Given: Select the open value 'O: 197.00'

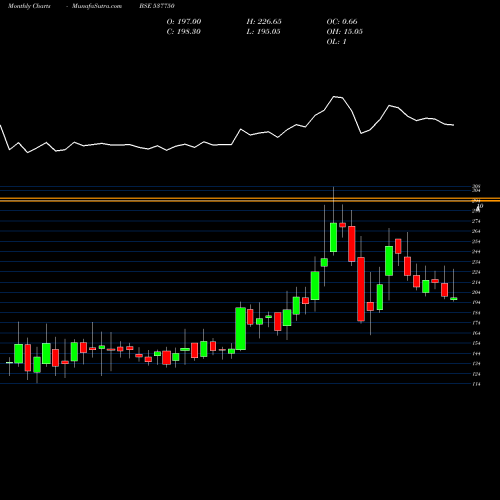Looking at the screenshot, I should tap(184, 22).
